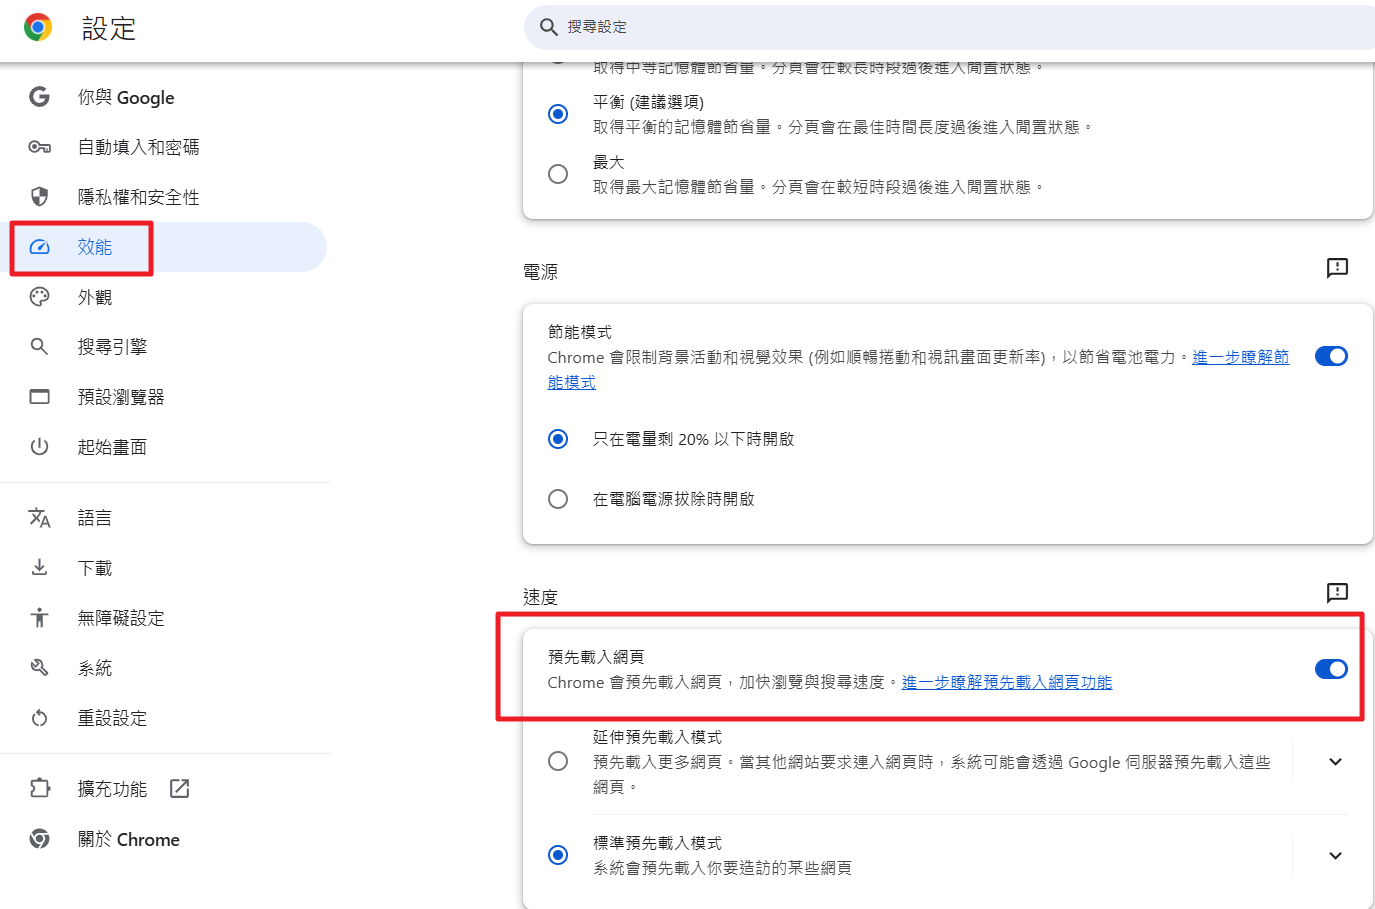Select 只在電量剩 20% 以下時開啟 radio option
1375x909 pixels.
[558, 439]
